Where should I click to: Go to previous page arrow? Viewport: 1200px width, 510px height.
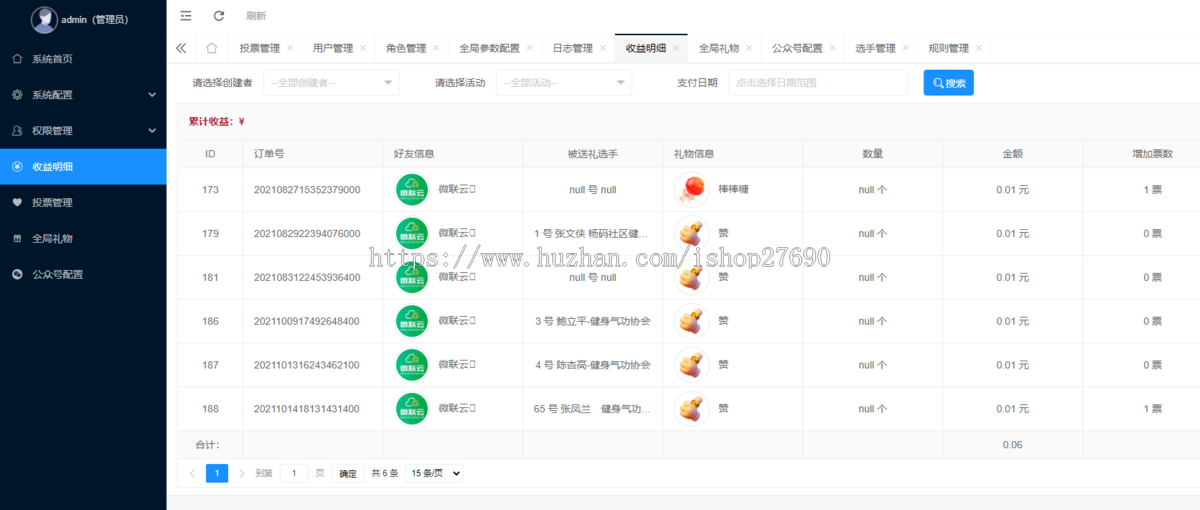tap(192, 473)
